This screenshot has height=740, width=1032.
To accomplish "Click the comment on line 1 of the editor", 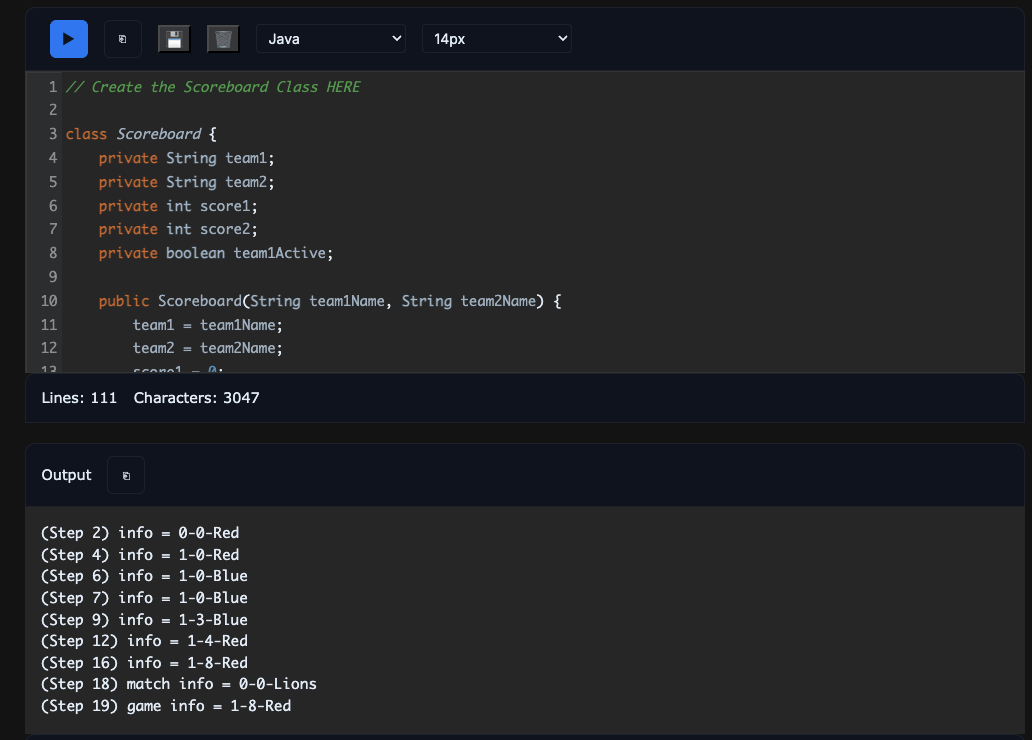I will coord(212,87).
